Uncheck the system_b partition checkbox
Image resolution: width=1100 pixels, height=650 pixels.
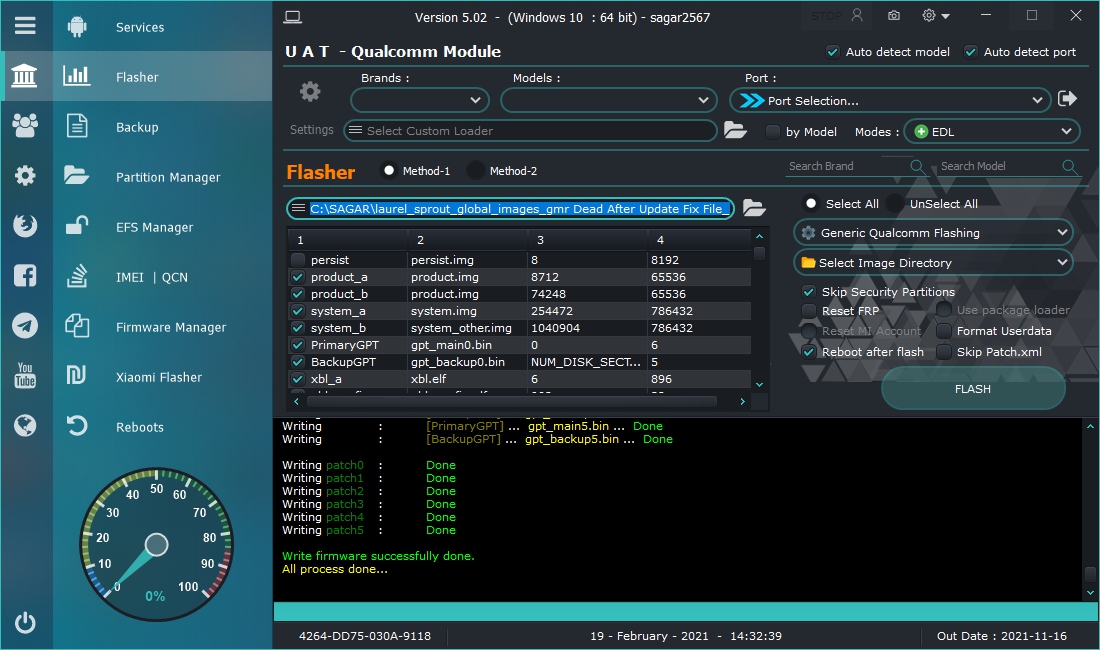pyautogui.click(x=298, y=327)
